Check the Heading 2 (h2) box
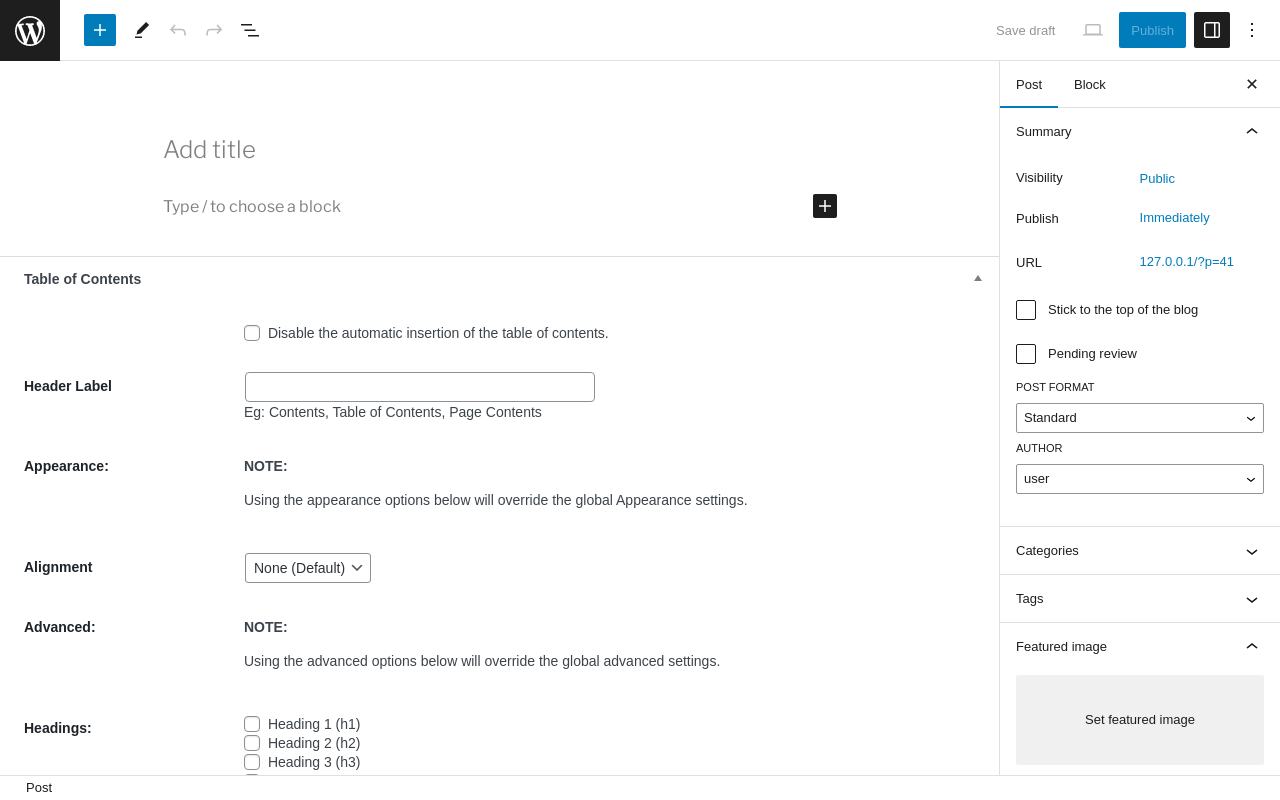This screenshot has height=800, width=1280. tap(252, 743)
